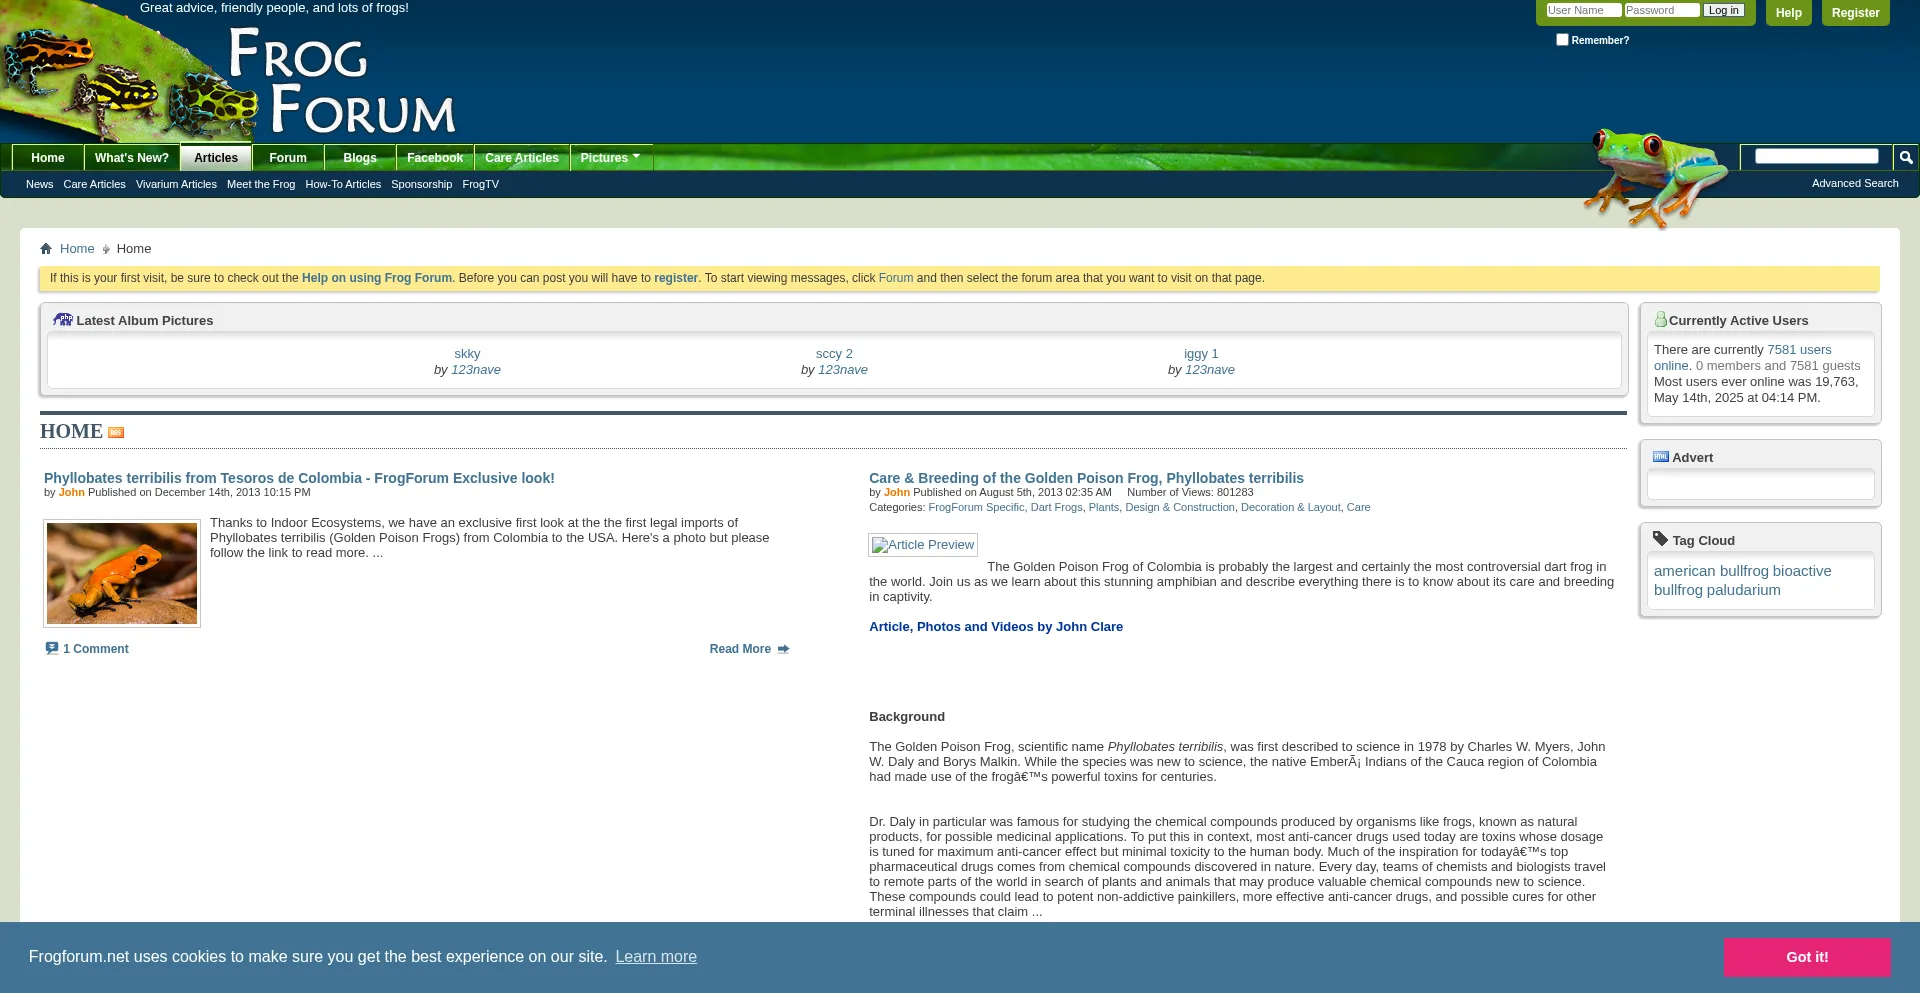Click the Register button
The width and height of the screenshot is (1920, 993).
click(x=1855, y=13)
